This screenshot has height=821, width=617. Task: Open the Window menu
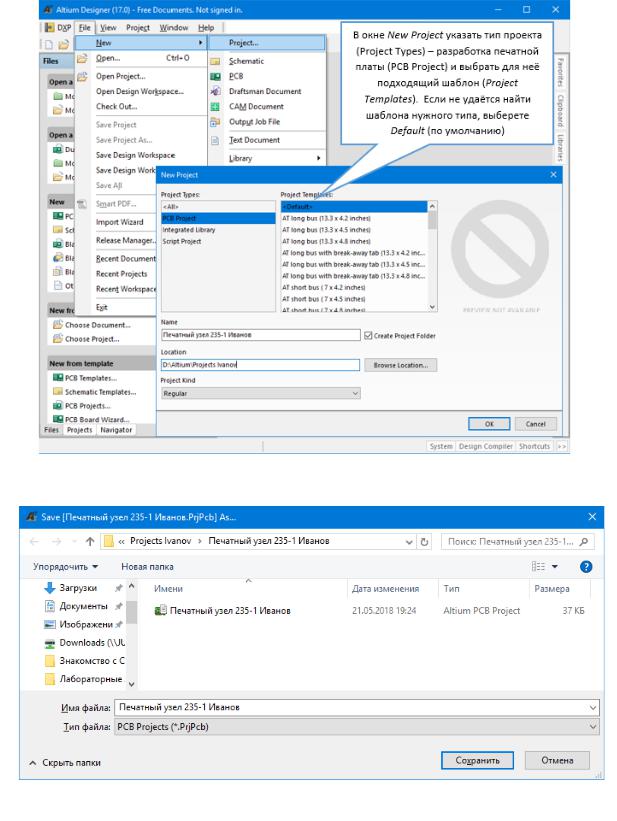(x=173, y=28)
